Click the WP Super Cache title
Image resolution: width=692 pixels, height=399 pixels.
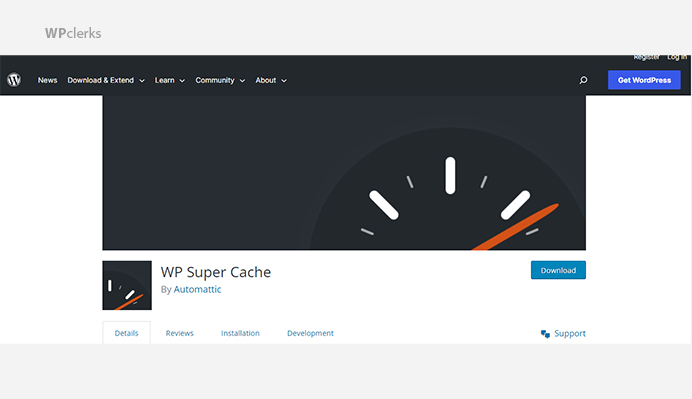(x=216, y=272)
